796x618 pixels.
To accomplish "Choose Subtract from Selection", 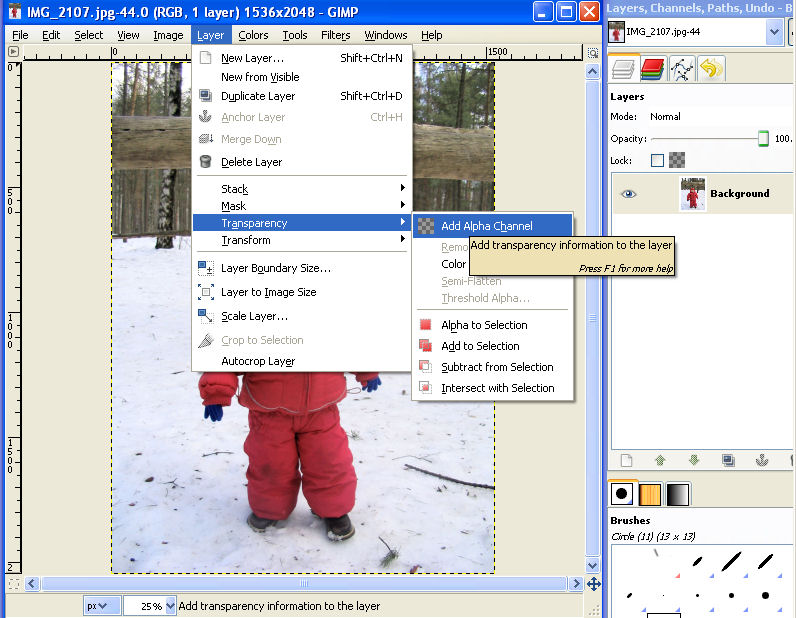I will pos(492,367).
